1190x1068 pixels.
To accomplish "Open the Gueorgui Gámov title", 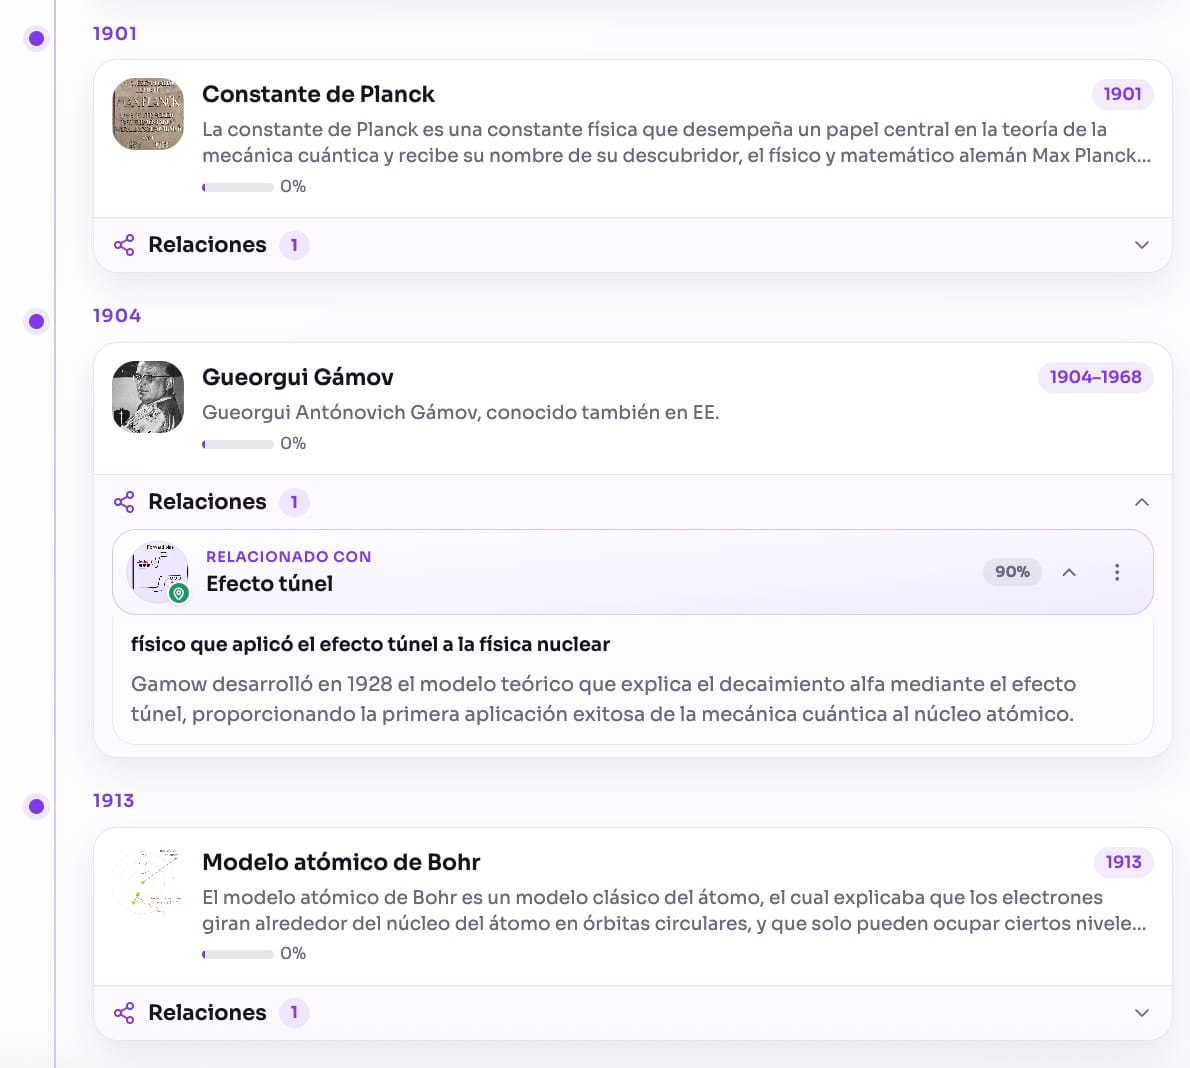I will point(298,377).
